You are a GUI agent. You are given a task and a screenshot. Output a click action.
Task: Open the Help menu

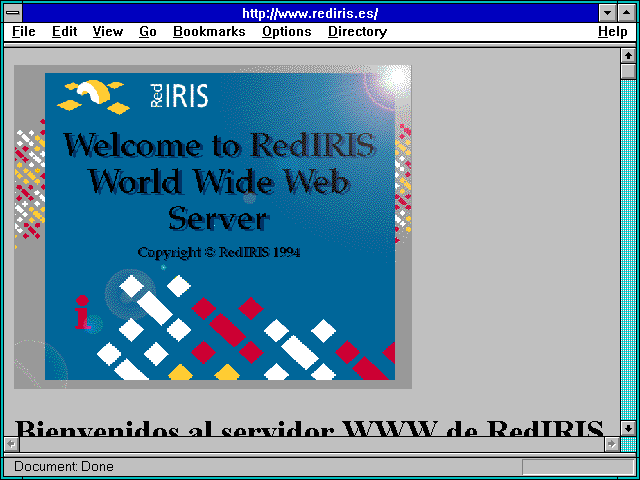point(613,32)
